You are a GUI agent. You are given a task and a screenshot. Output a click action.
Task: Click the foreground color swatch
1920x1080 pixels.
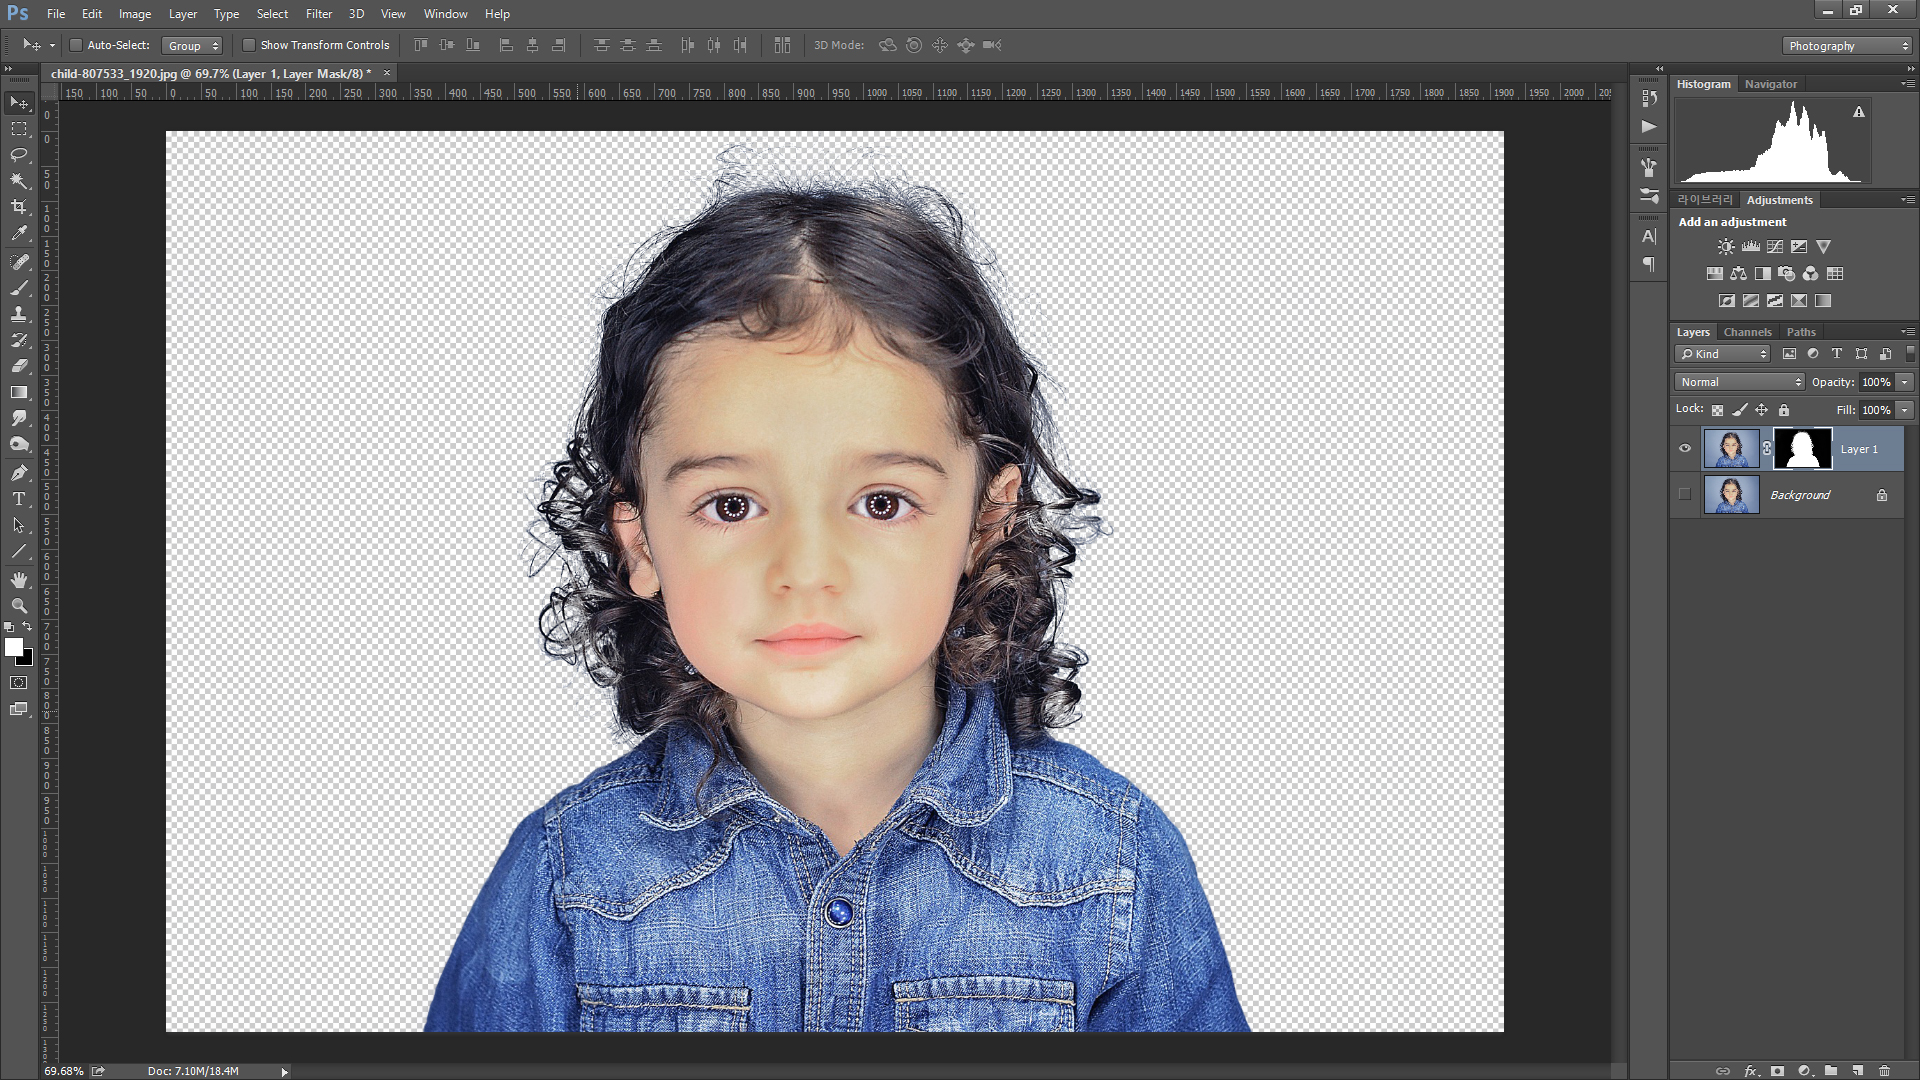pyautogui.click(x=14, y=647)
